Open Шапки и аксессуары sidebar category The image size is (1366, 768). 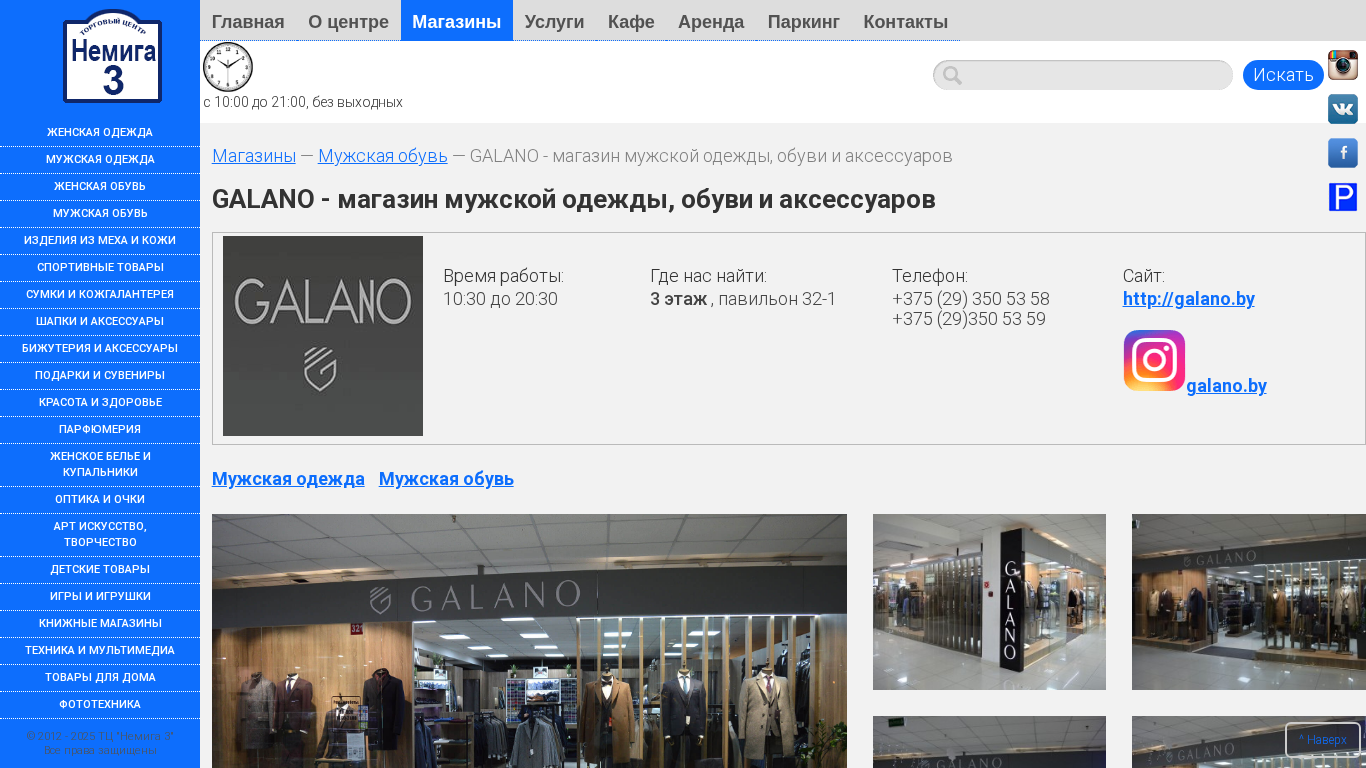(100, 322)
